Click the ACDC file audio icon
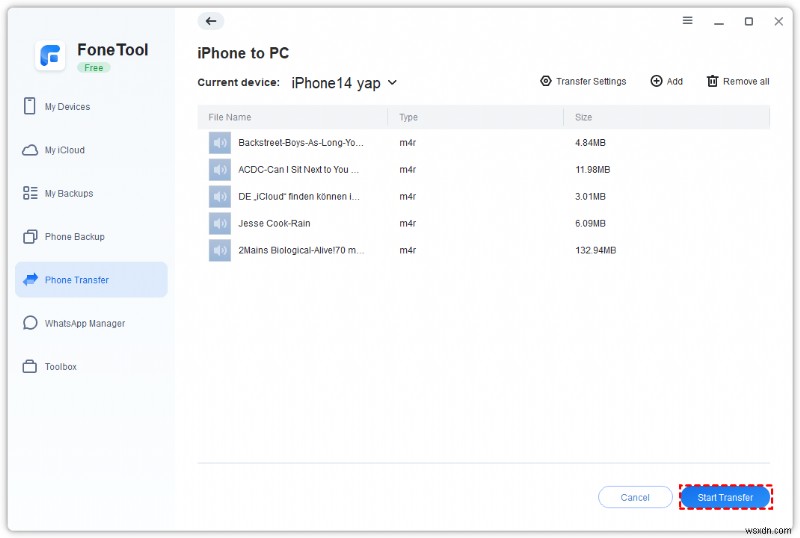This screenshot has height=538, width=800. [219, 169]
